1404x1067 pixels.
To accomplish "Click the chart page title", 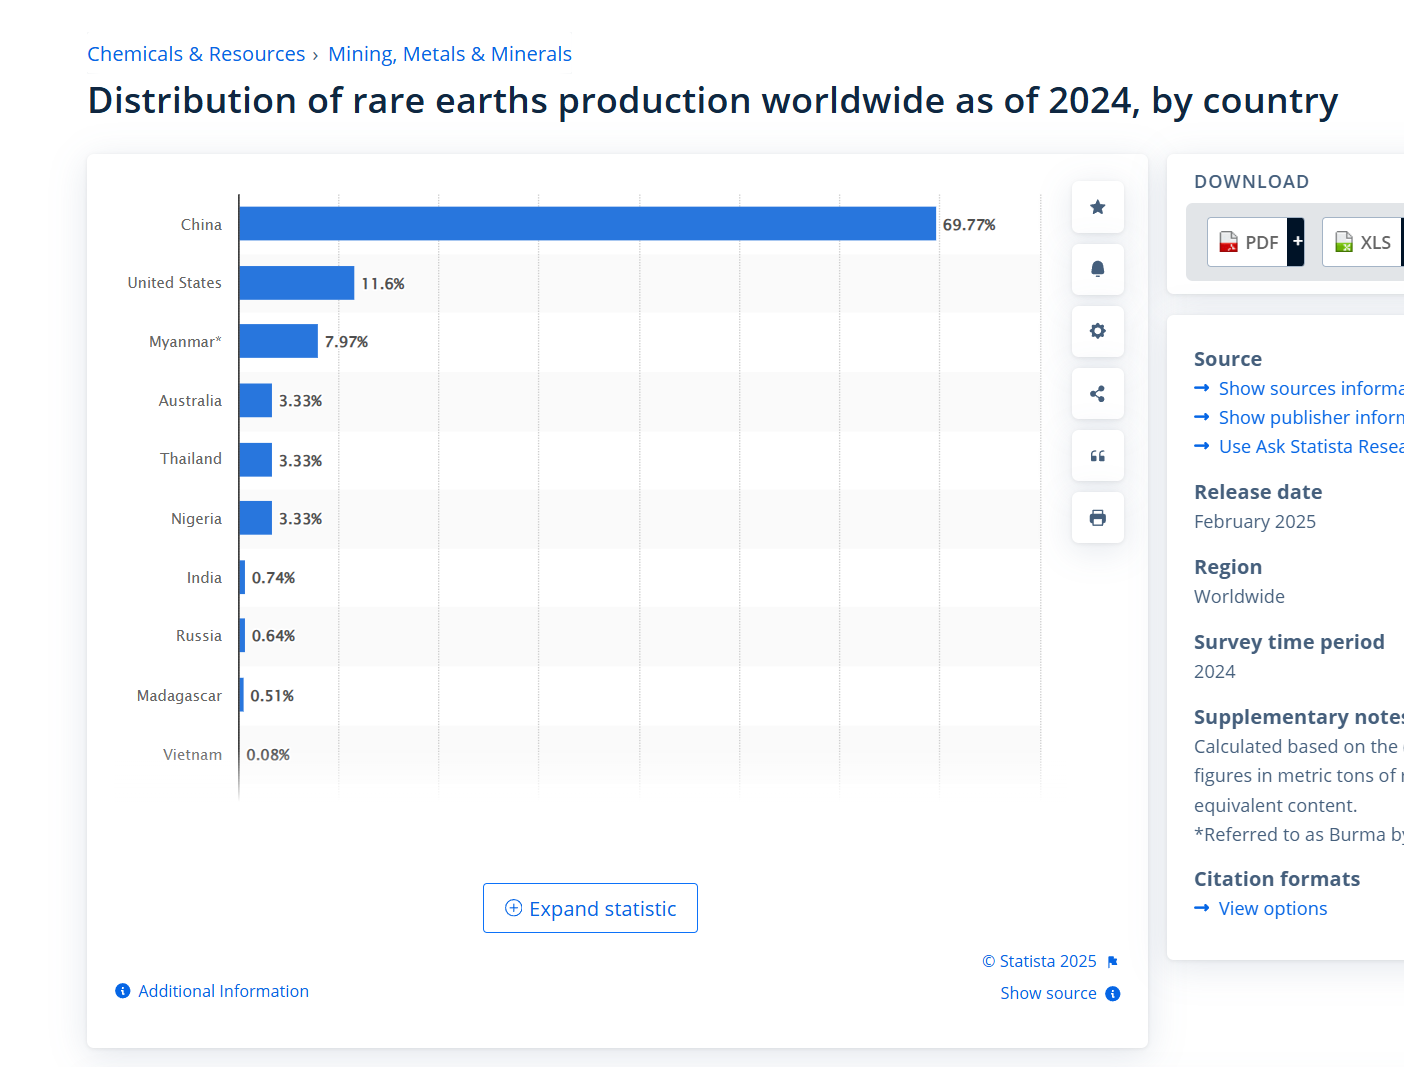I will click(x=713, y=101).
